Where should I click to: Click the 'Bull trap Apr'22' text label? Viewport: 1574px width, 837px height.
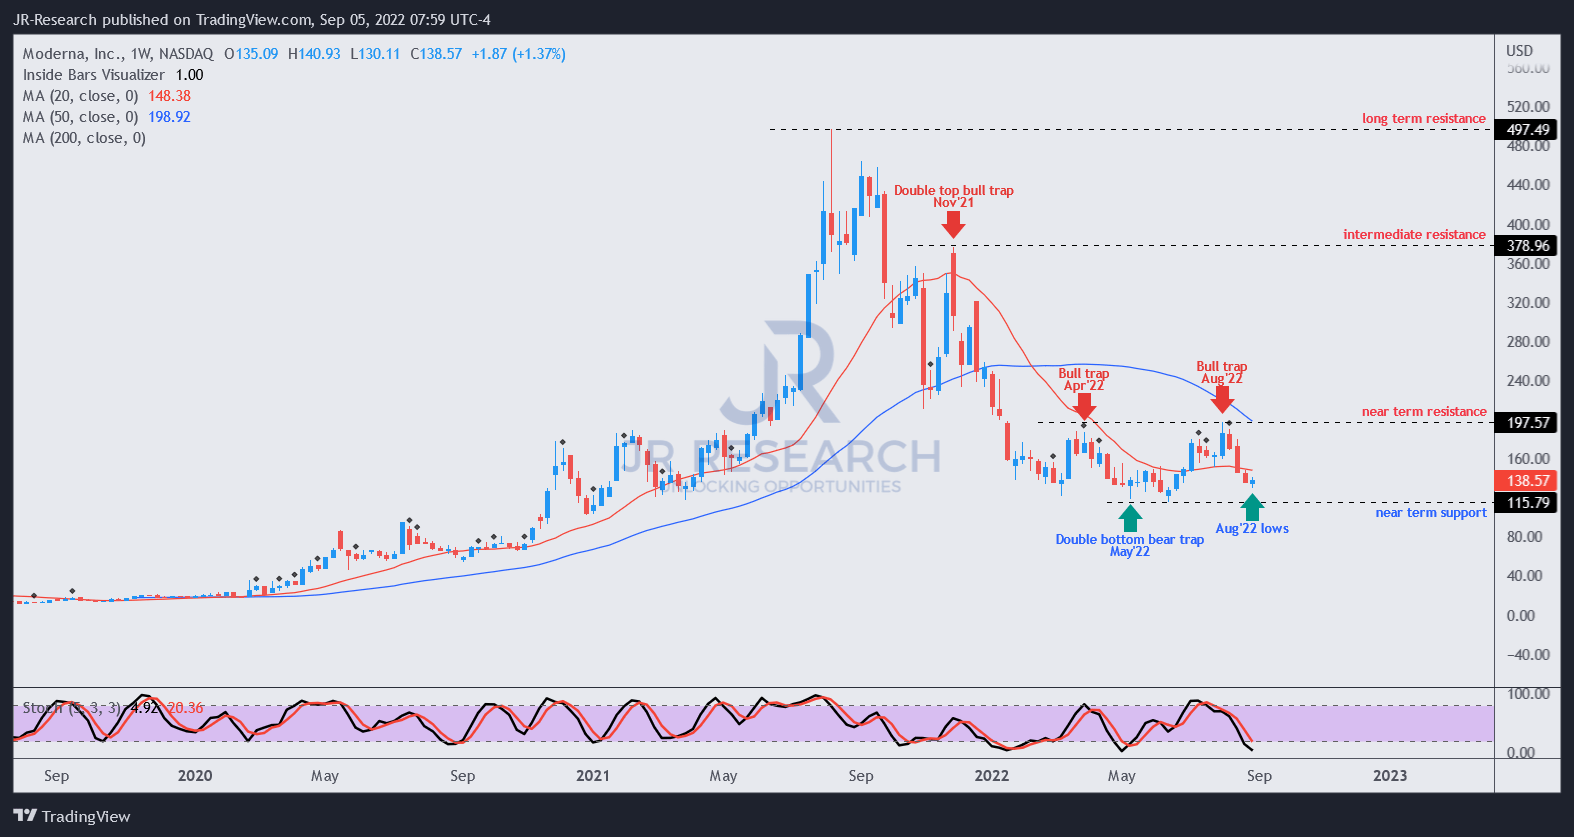(1084, 380)
